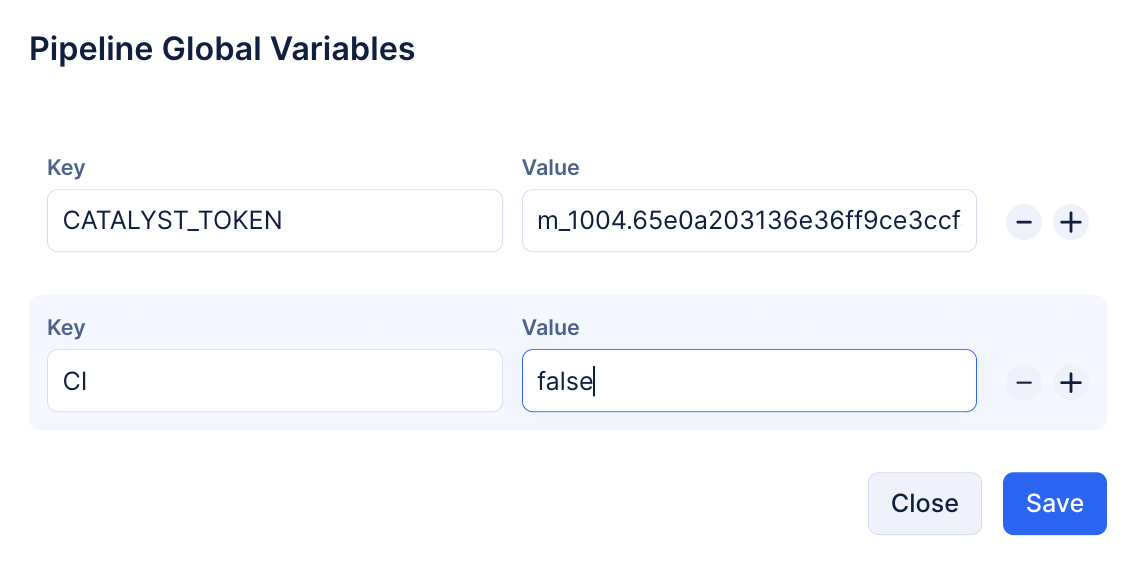The image size is (1140, 563).
Task: Click the token value field starting m_1004
Action: 748,221
